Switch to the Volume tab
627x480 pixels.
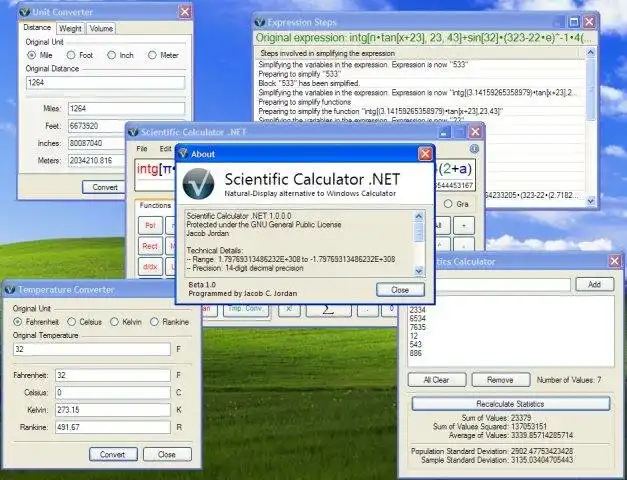coord(101,28)
